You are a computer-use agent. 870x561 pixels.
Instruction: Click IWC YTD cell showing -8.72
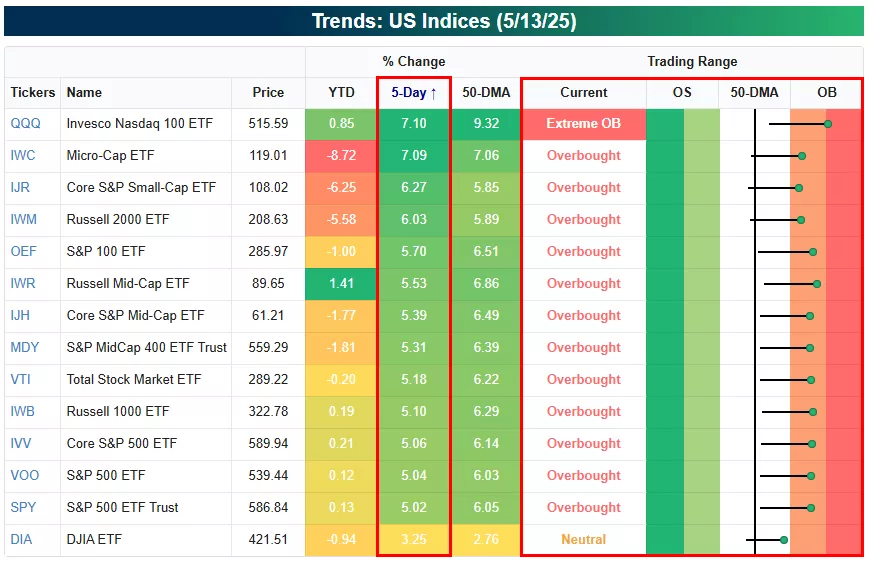coord(341,155)
